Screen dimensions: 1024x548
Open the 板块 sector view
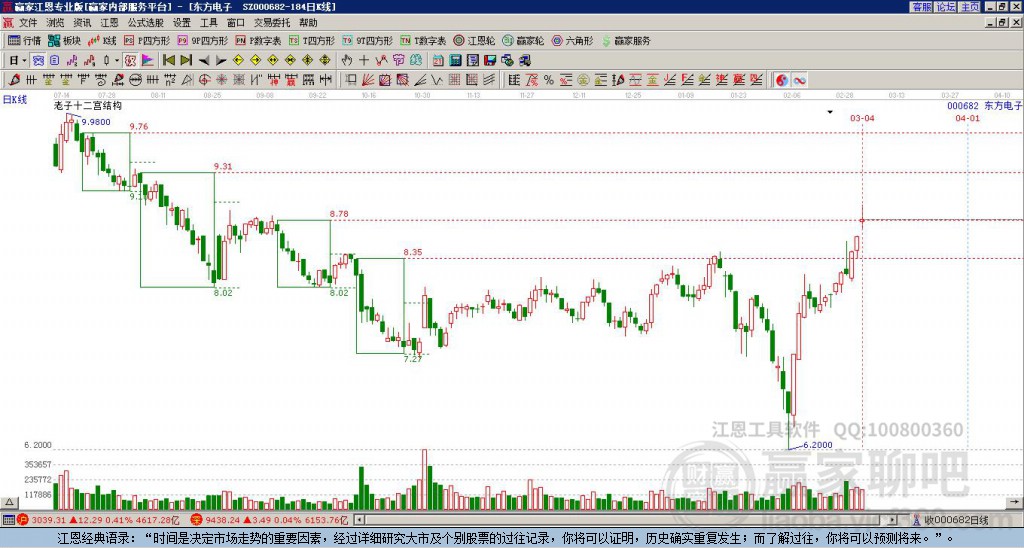[65, 40]
